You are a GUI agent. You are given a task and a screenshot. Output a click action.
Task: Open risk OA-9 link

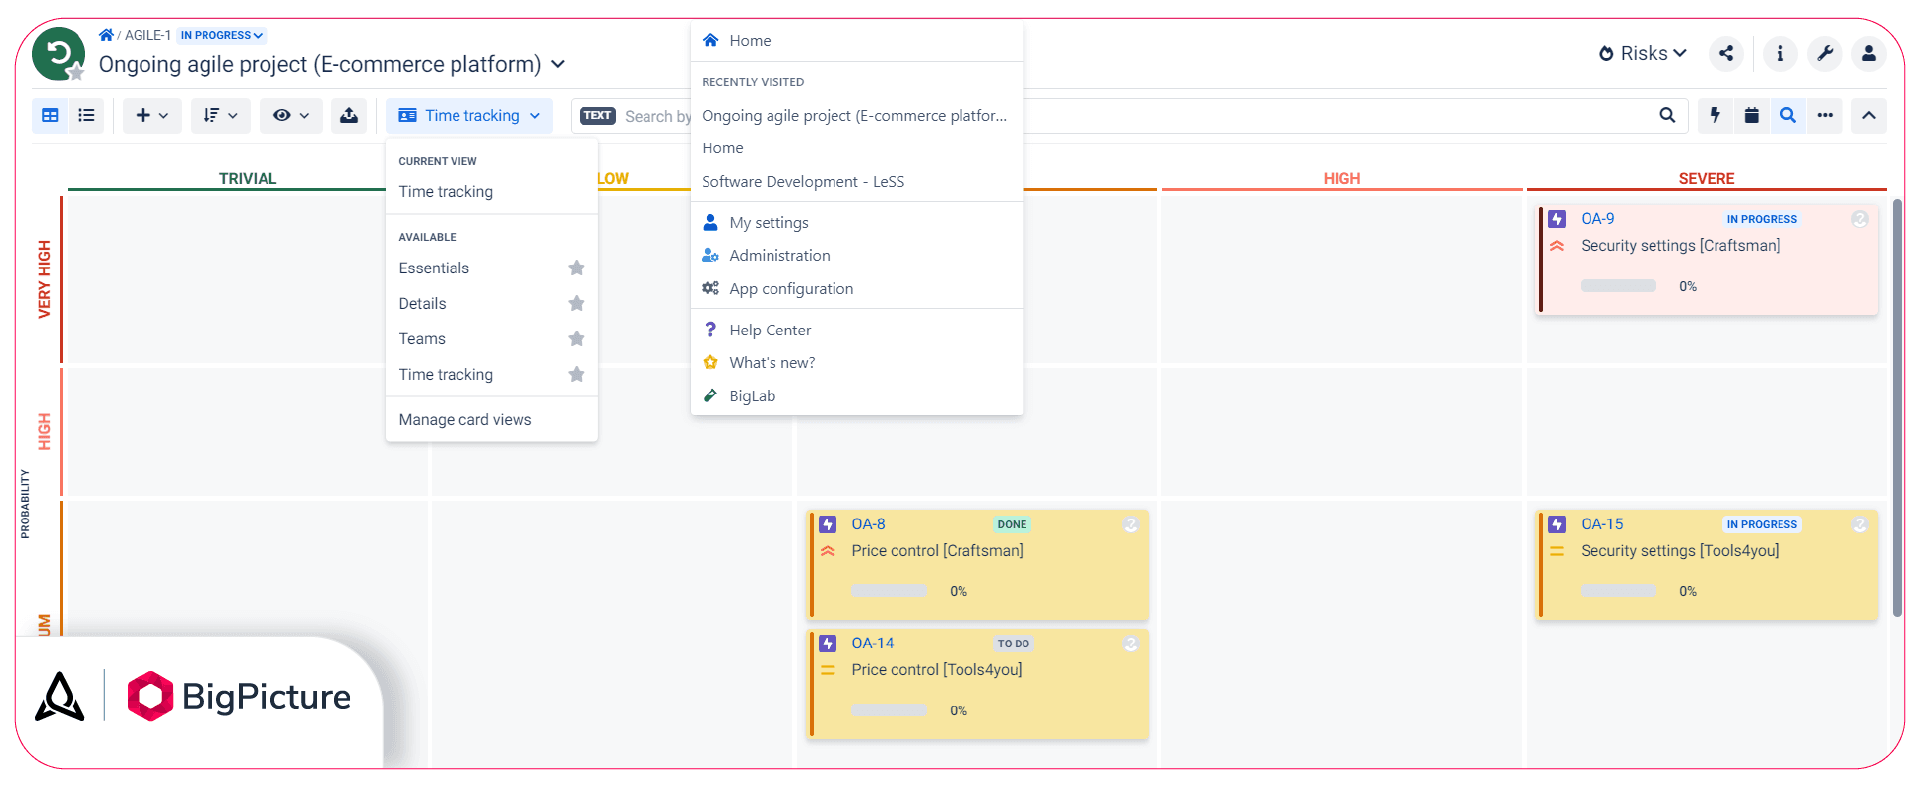(1597, 219)
